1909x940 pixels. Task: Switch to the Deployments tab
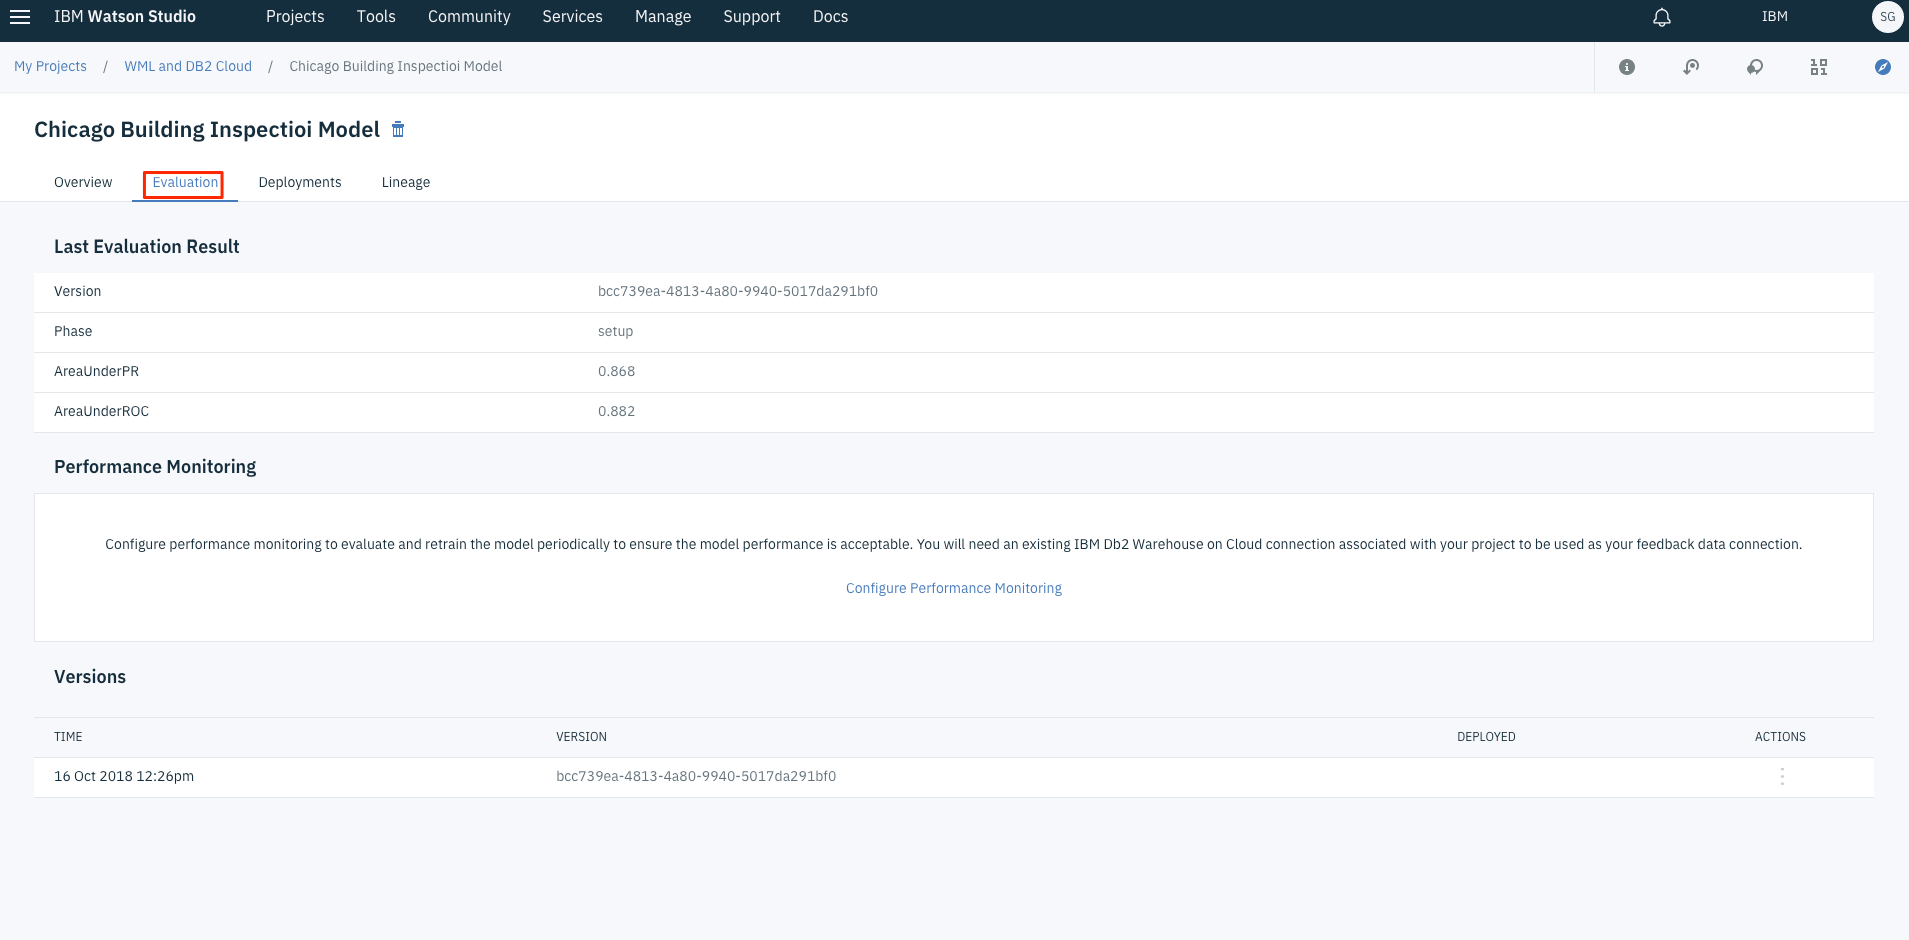pyautogui.click(x=300, y=182)
